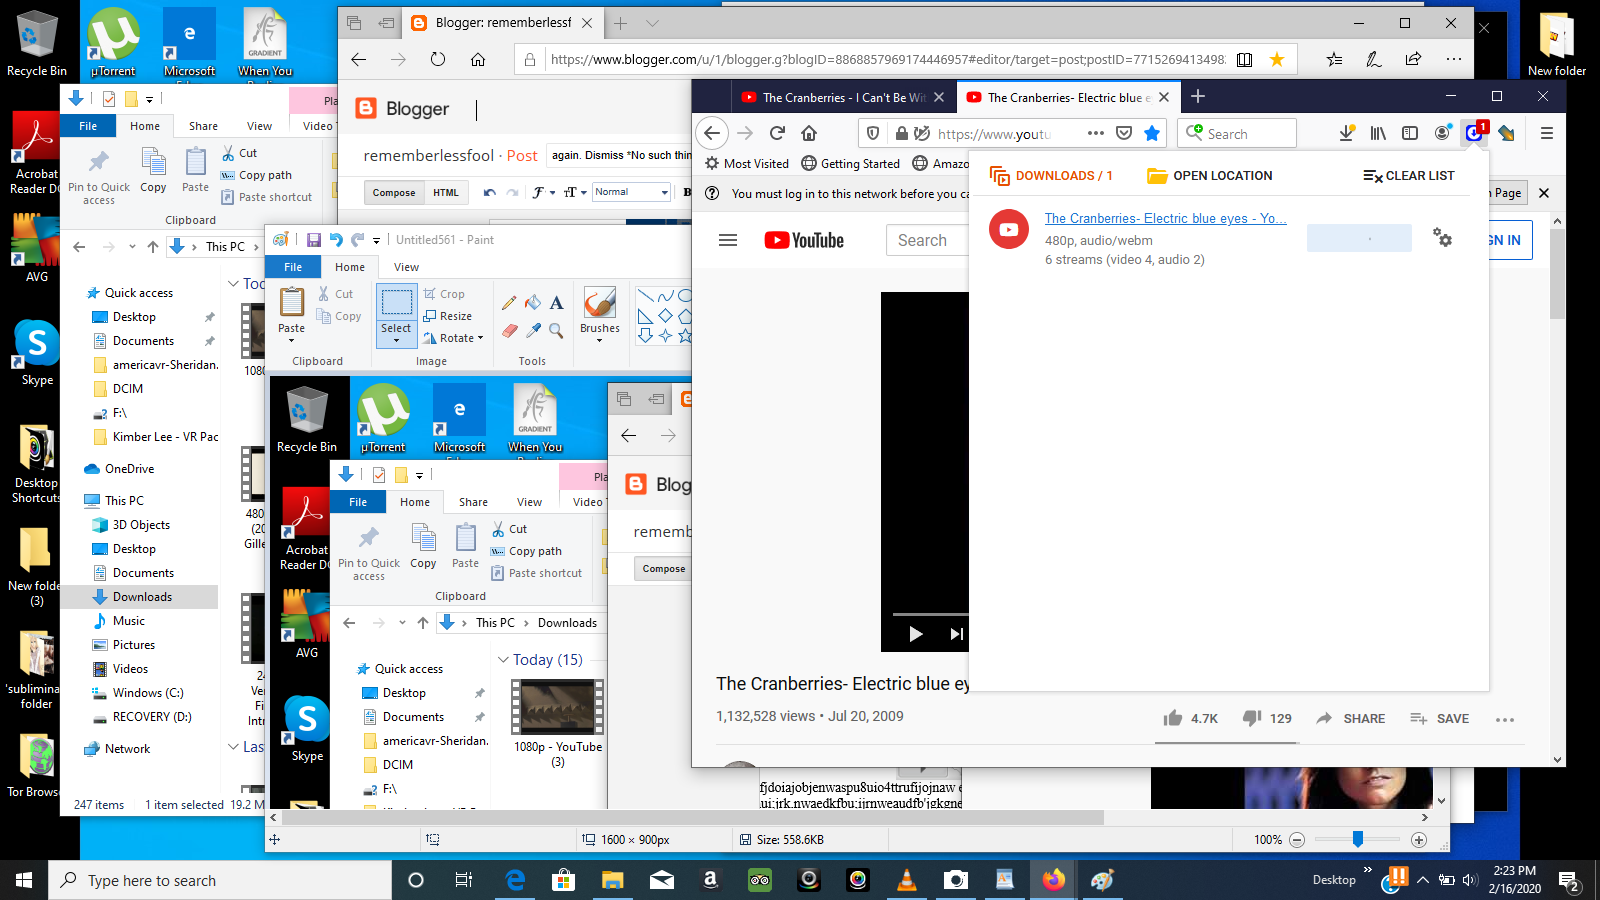The height and width of the screenshot is (900, 1600).
Task: Open Paint quick access toolbar customize arrow
Action: [x=377, y=240]
